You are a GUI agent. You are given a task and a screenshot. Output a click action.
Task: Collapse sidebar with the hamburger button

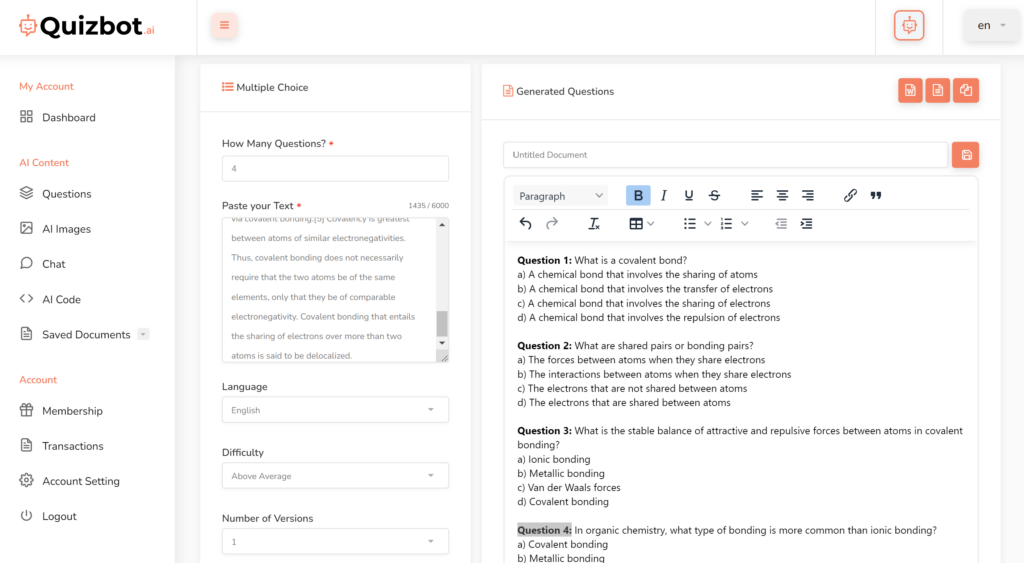(224, 26)
